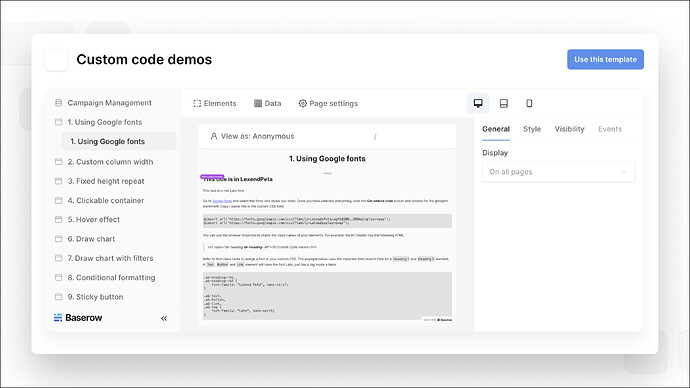The image size is (690, 388).
Task: Click page icon next to 8. Conditional formatting
Action: [x=59, y=278]
